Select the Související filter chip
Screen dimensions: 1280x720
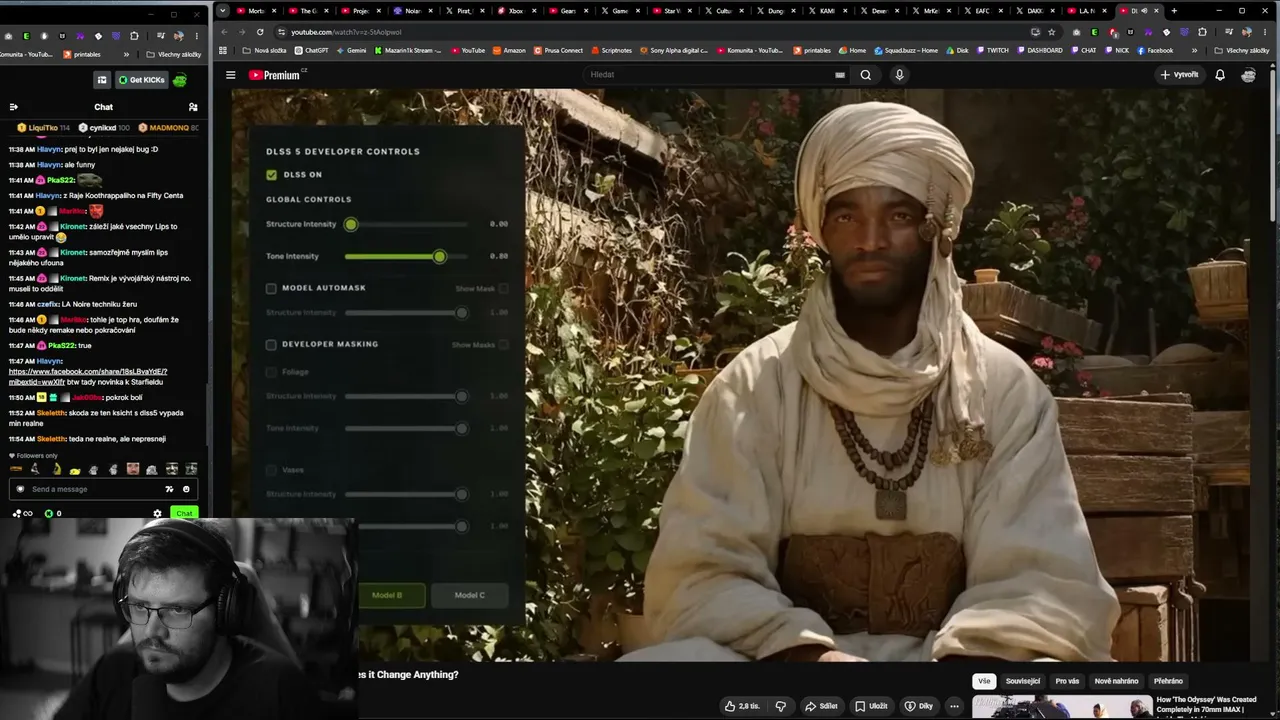(x=1023, y=681)
